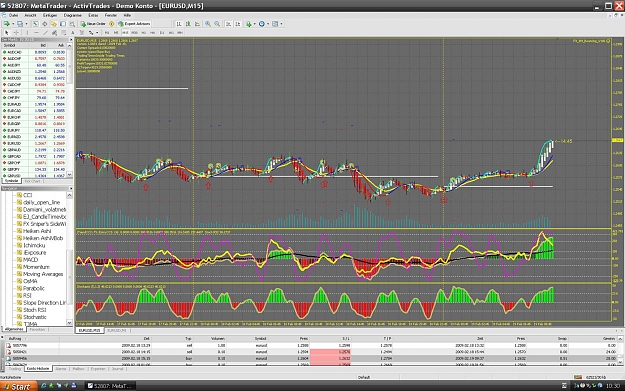Open the Fenster menu

pyautogui.click(x=111, y=15)
